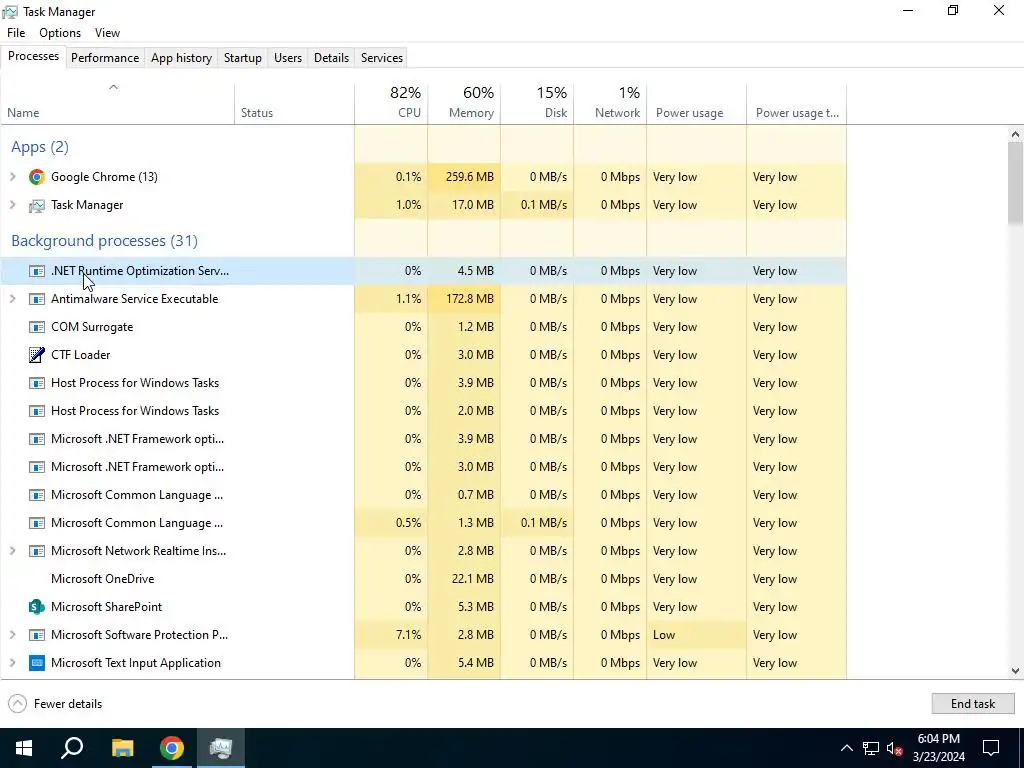Open File Explorer from the taskbar
The image size is (1024, 768).
point(122,748)
